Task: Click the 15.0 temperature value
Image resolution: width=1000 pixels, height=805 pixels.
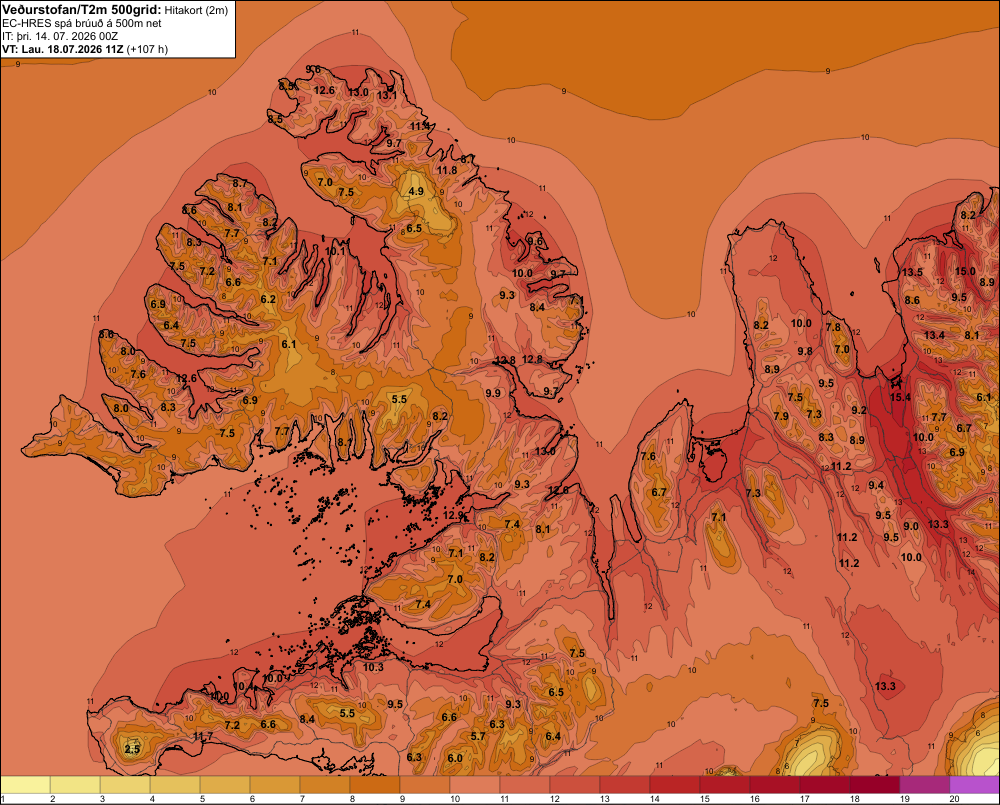Action: point(965,271)
